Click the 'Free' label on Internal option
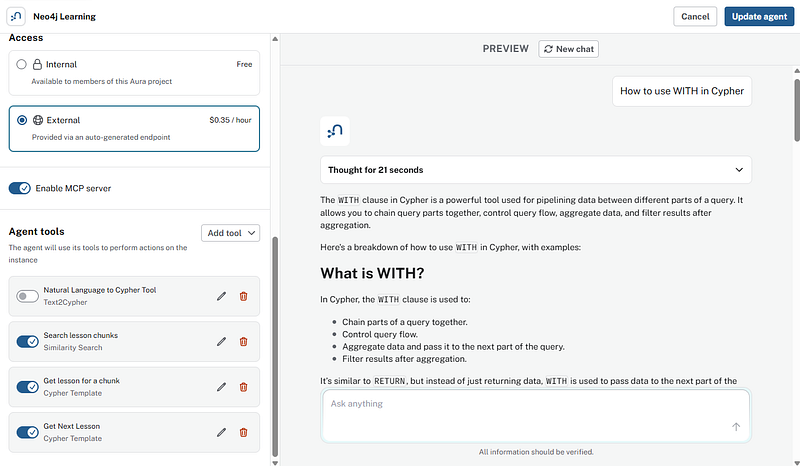The width and height of the screenshot is (800, 466). (244, 64)
